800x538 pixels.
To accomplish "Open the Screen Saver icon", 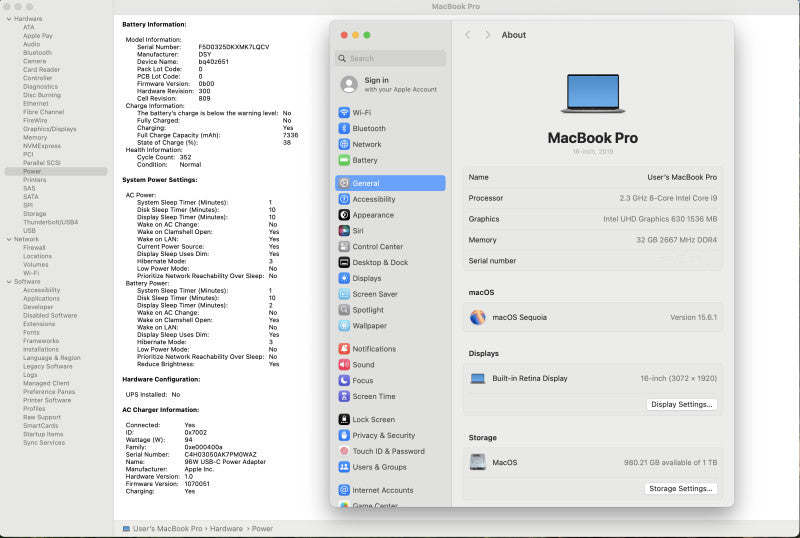I will 344,294.
